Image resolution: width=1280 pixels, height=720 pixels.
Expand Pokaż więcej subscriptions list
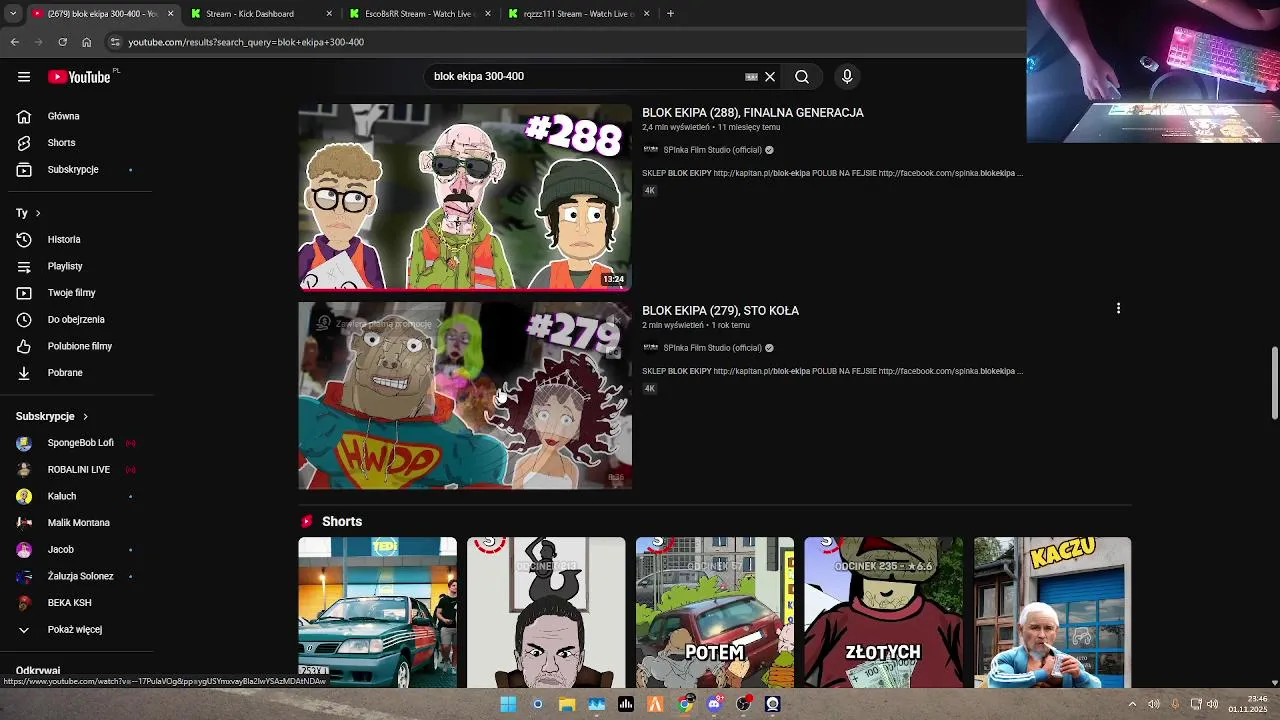pos(76,629)
